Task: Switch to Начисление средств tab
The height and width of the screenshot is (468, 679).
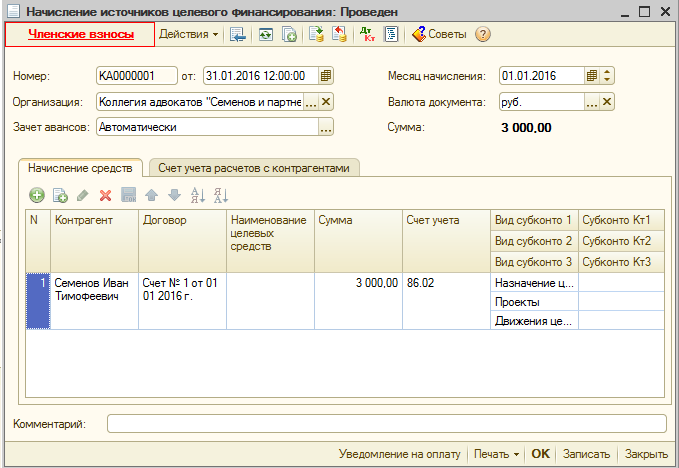Action: pyautogui.click(x=80, y=168)
